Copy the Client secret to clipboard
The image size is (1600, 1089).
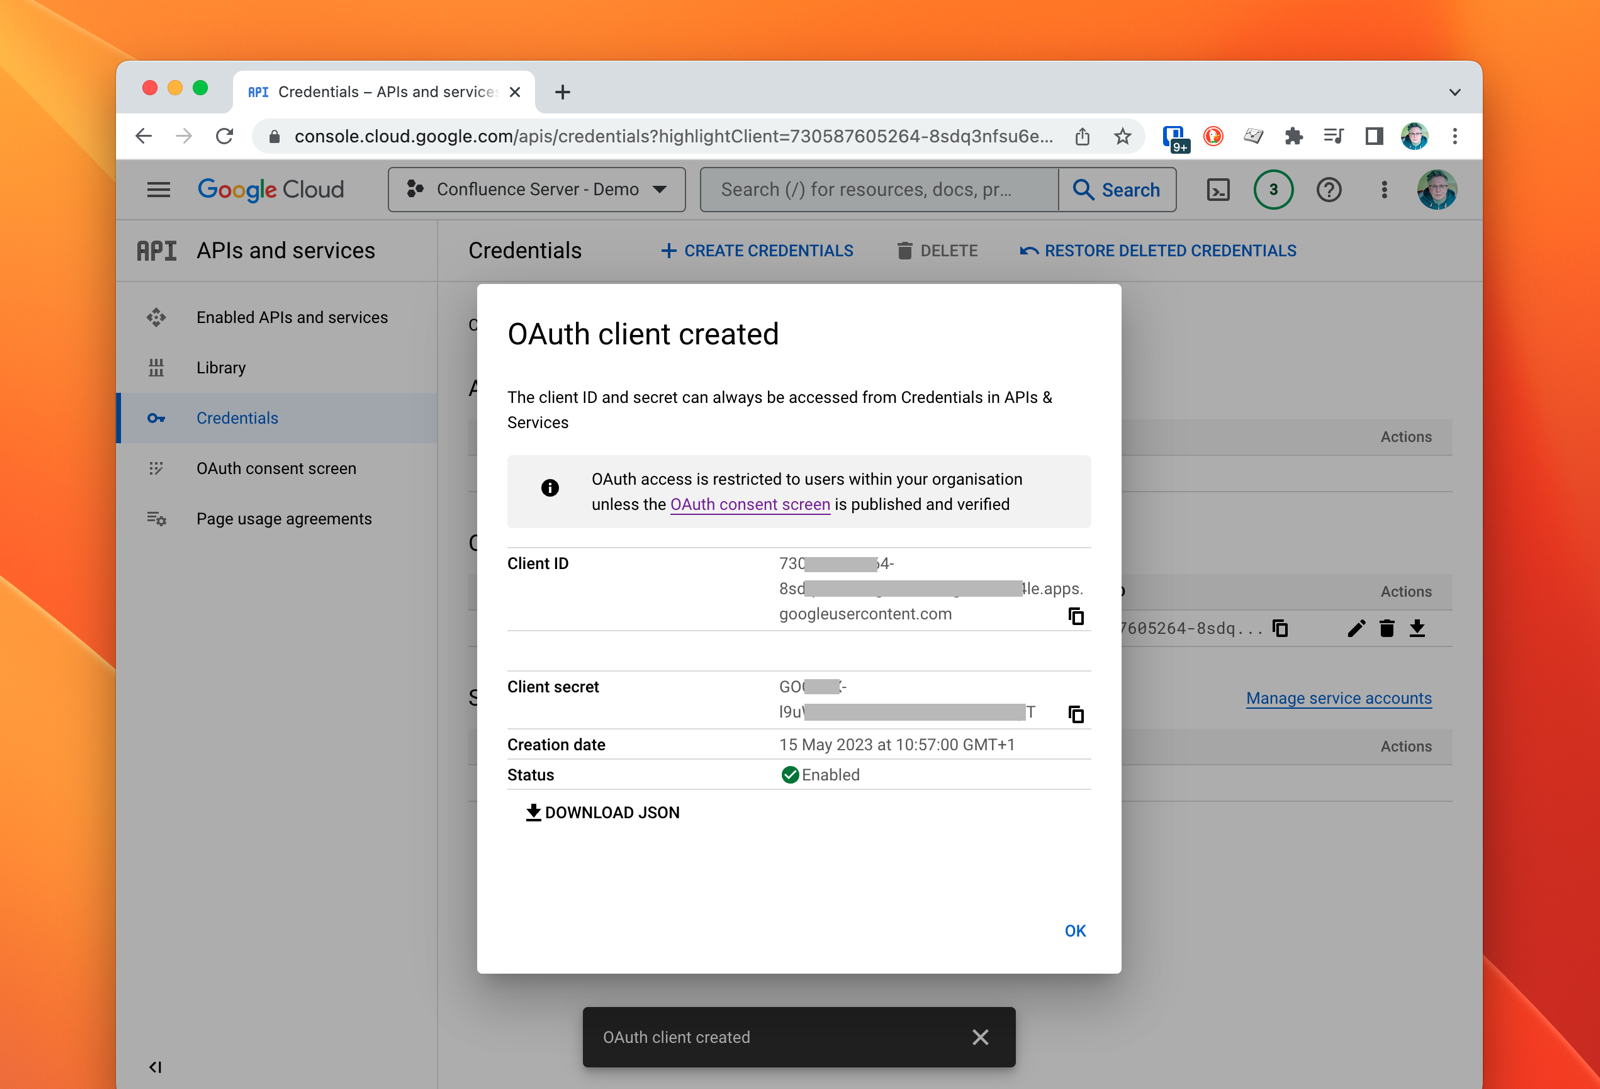coord(1076,714)
